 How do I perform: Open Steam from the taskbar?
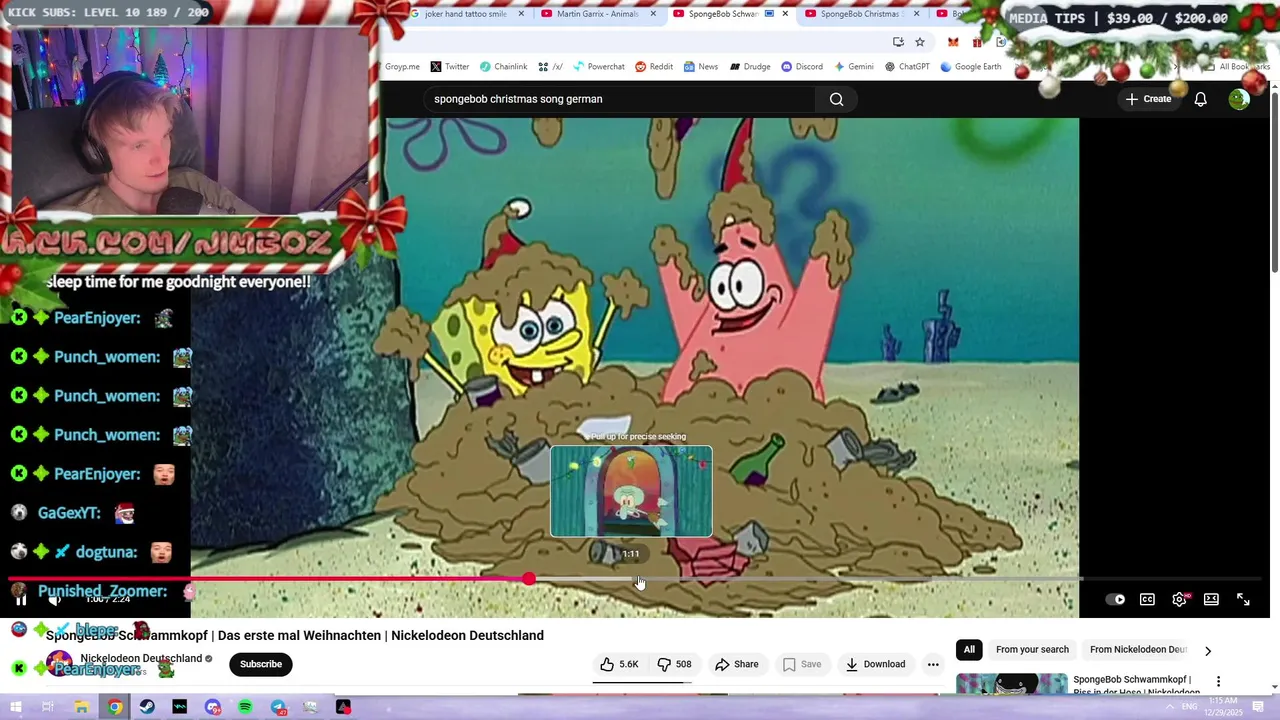coord(147,707)
